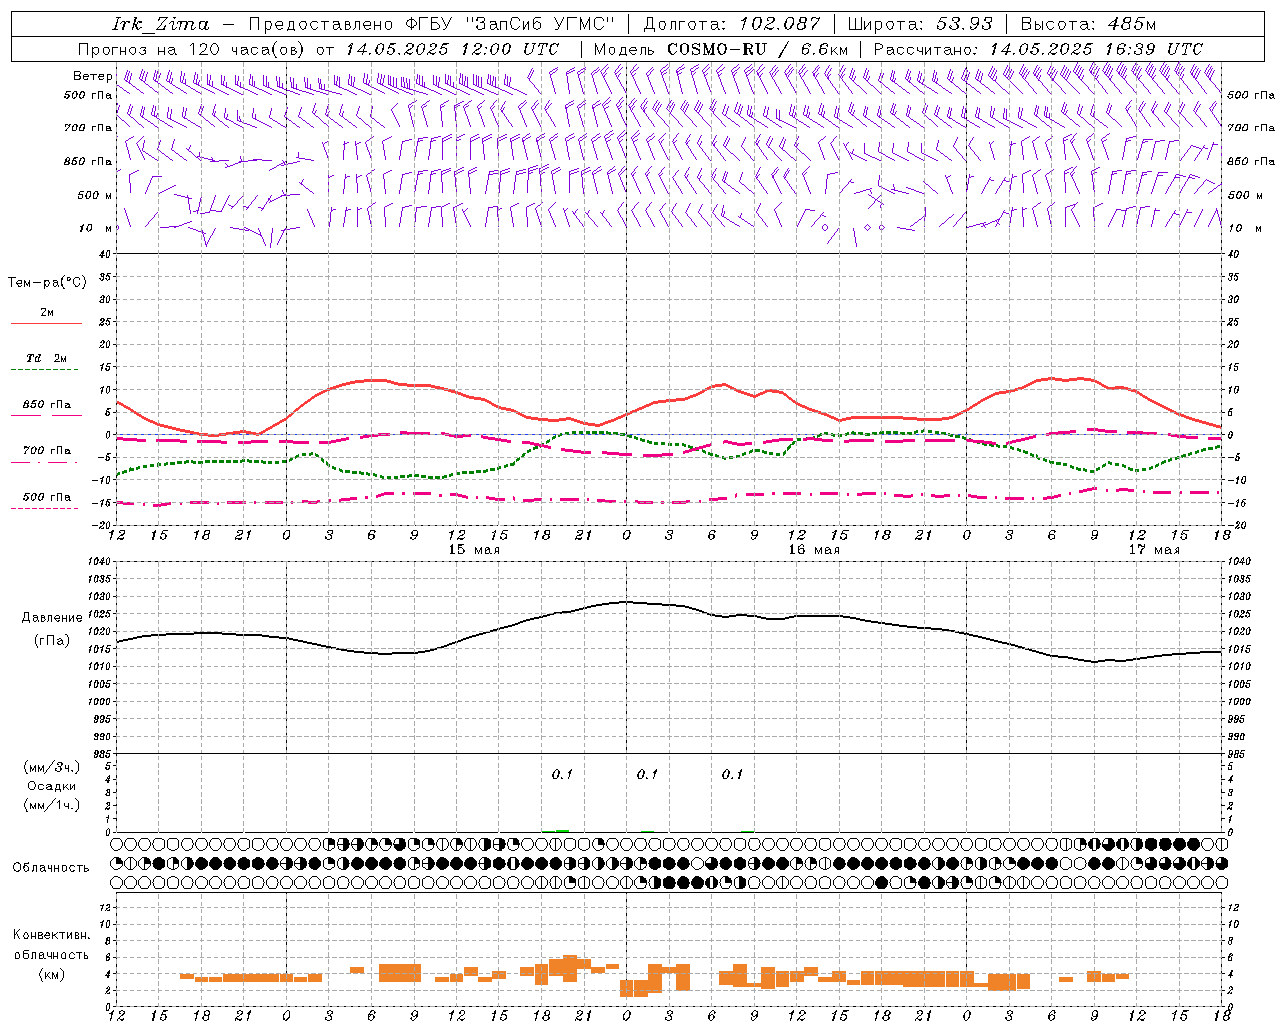Click the elevation text "Высота: 485м"
Viewport: 1280px width, 1024px height.
(x=1091, y=24)
